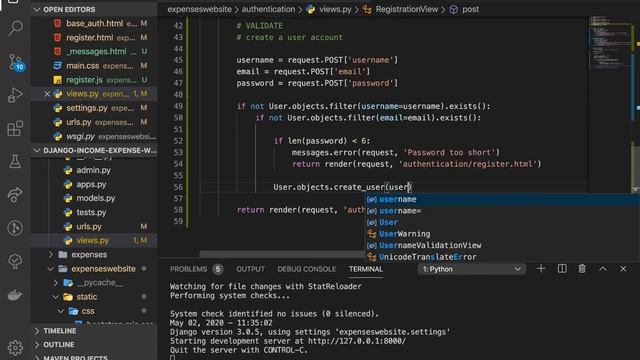This screenshot has height=360, width=640.
Task: Select 'username=' autocomplete suggestion
Action: tap(502, 211)
